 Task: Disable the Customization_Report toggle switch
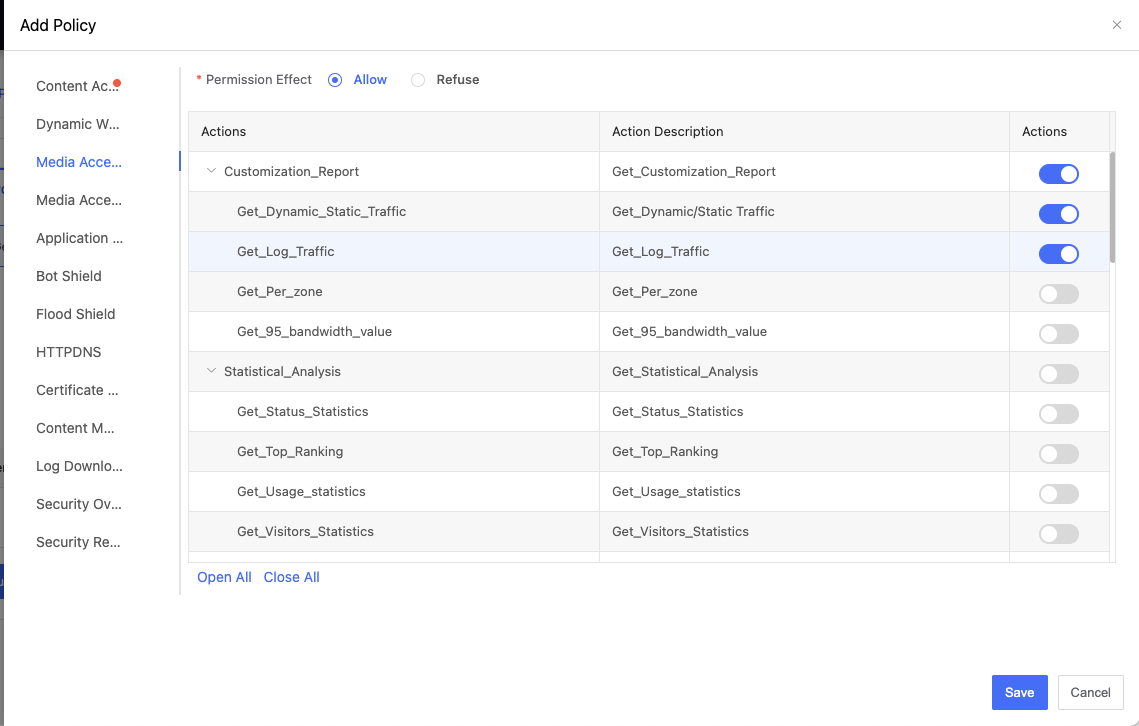click(1058, 174)
